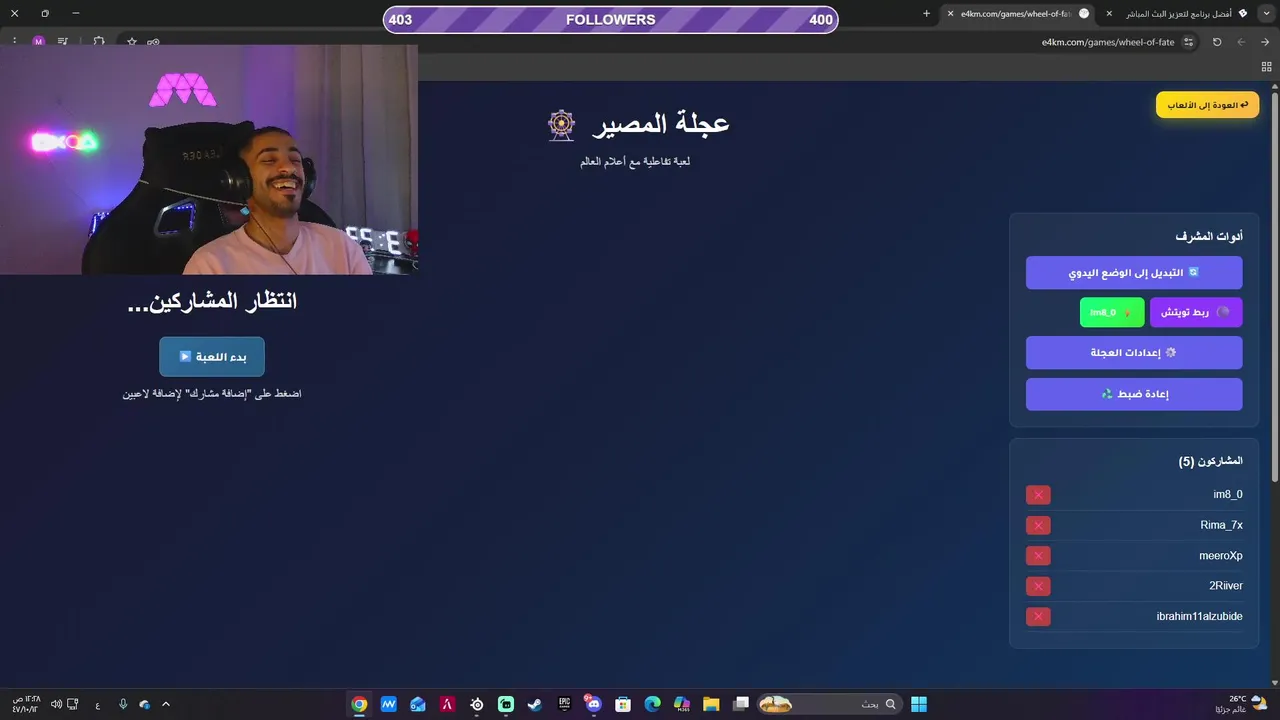Click the green im8_0 connected account badge
Screen dimensions: 1280x720
tap(1112, 312)
